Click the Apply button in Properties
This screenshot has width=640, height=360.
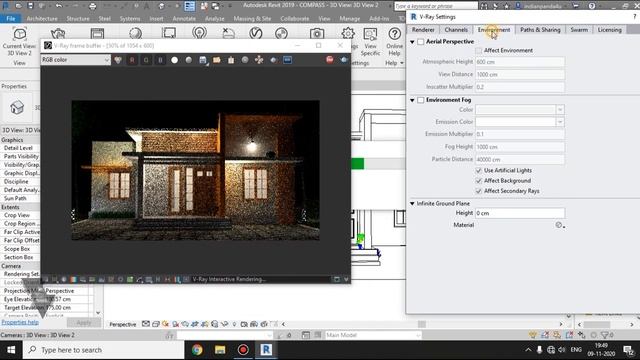[84, 322]
